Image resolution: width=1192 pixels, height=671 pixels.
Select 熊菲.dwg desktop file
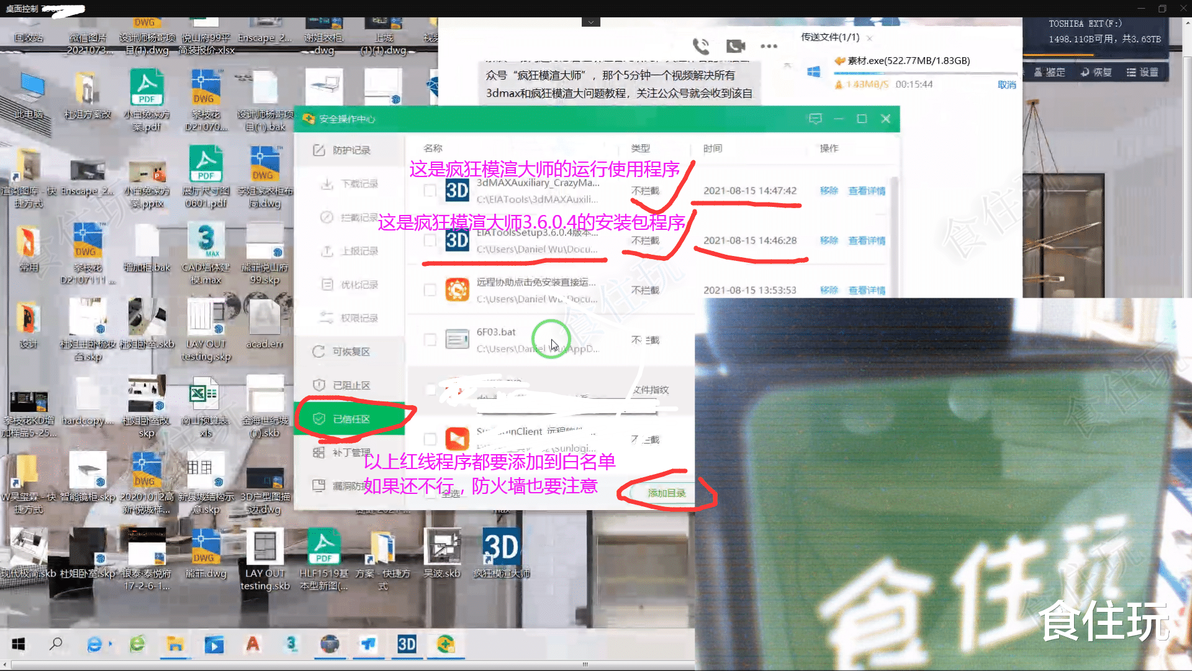205,553
